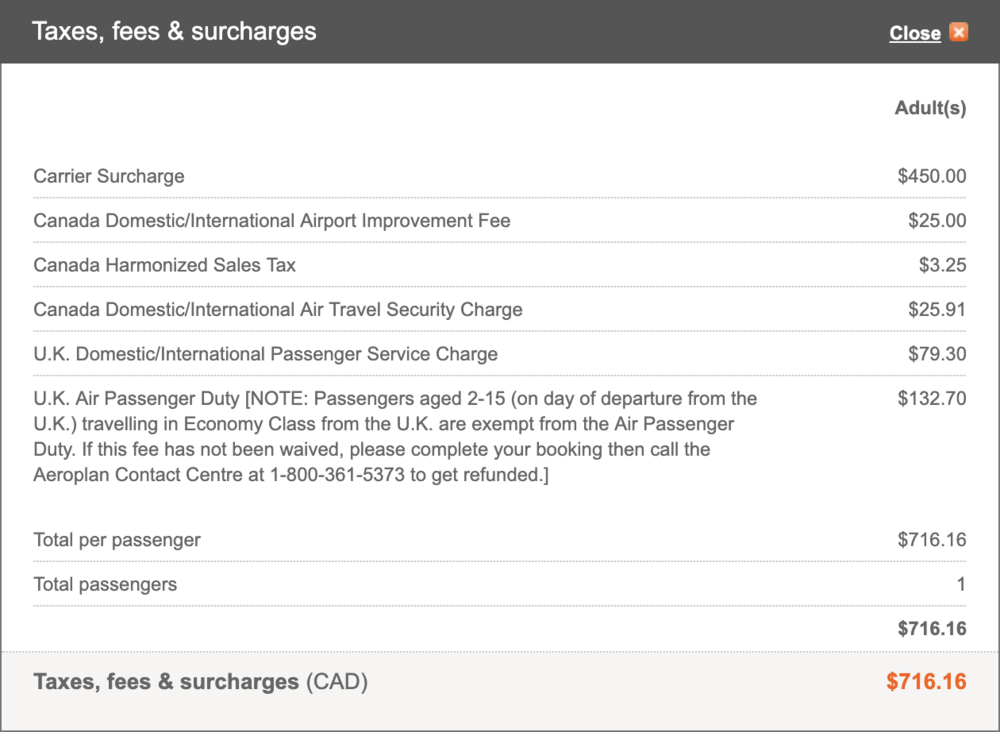1000x732 pixels.
Task: Click the U.K. Air Passenger Duty note text
Action: [x=395, y=437]
